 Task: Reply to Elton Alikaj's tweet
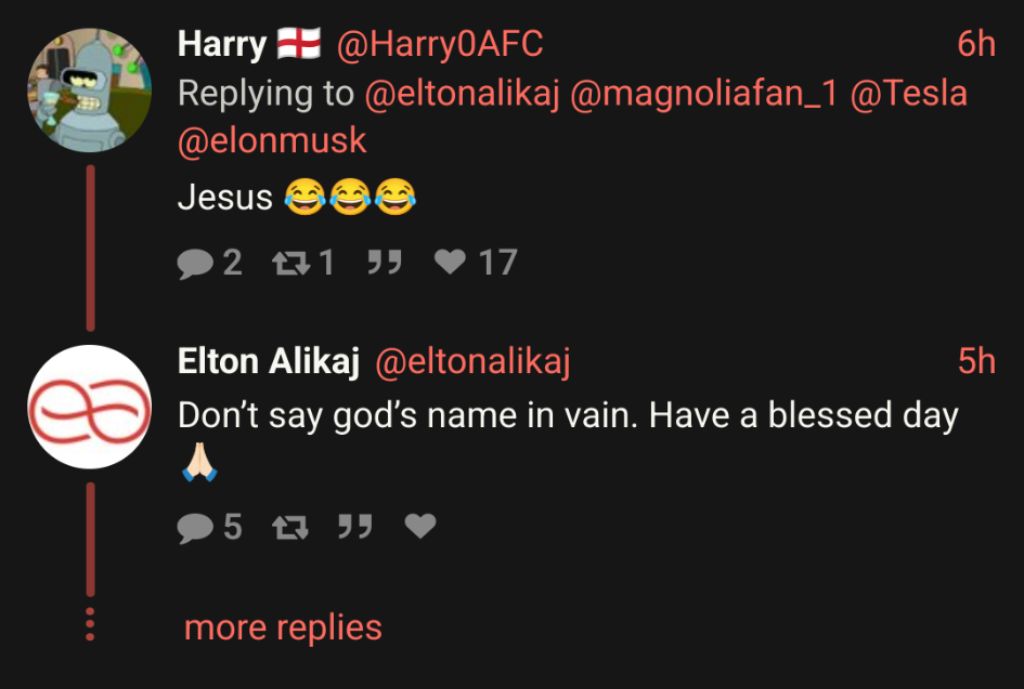195,527
